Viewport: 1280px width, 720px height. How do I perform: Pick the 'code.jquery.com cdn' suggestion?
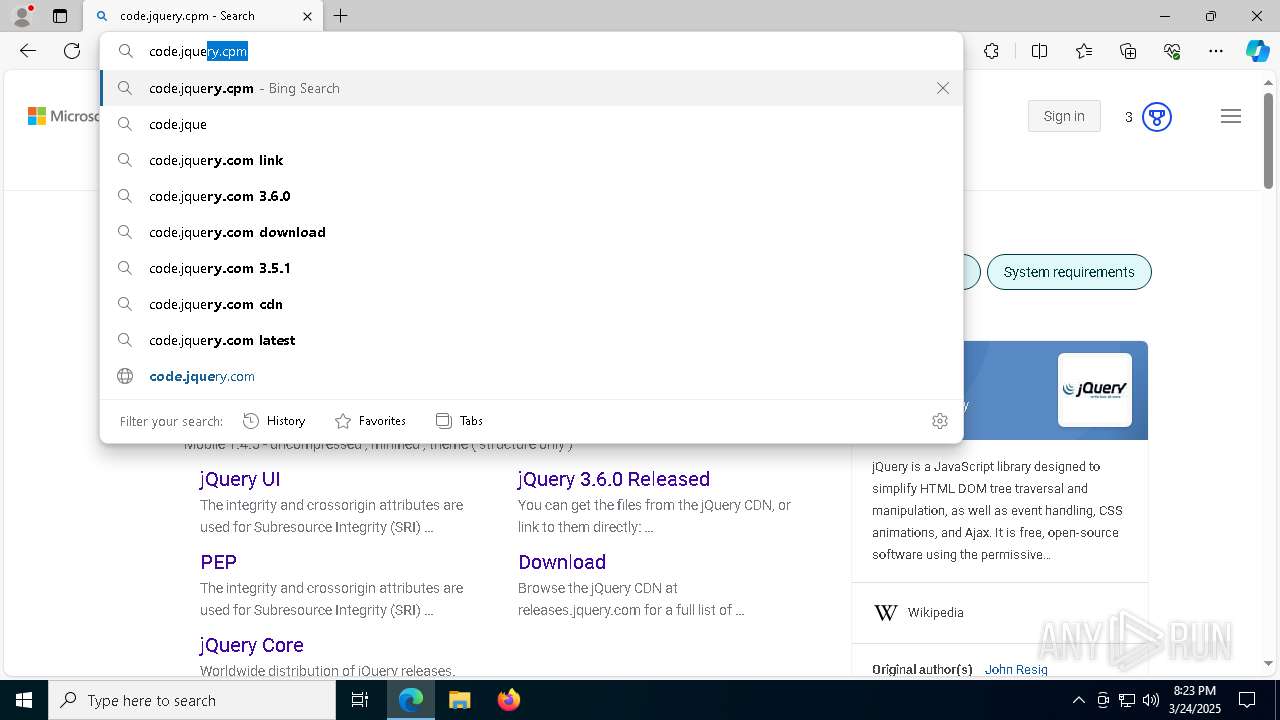click(532, 304)
